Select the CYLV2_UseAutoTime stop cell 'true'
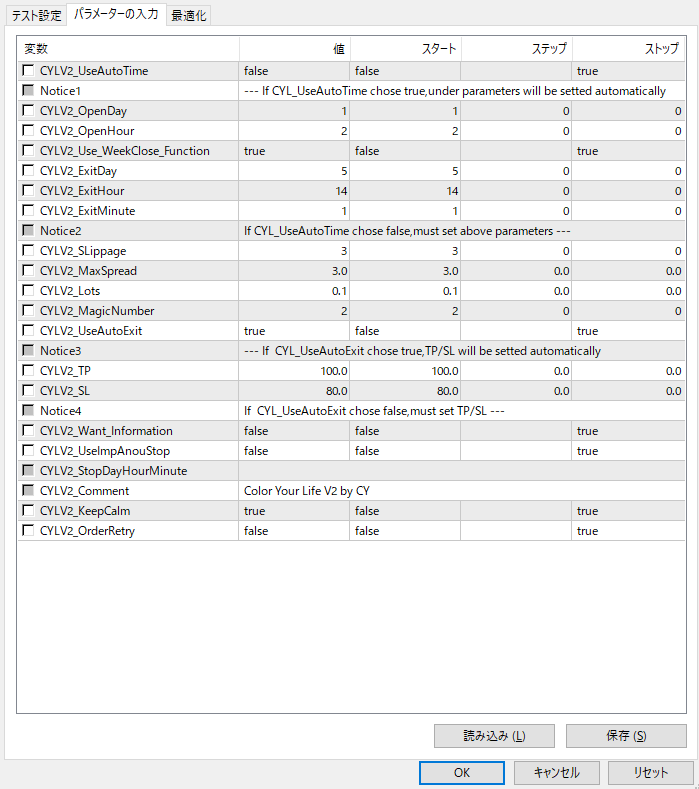The width and height of the screenshot is (699, 789). point(628,71)
